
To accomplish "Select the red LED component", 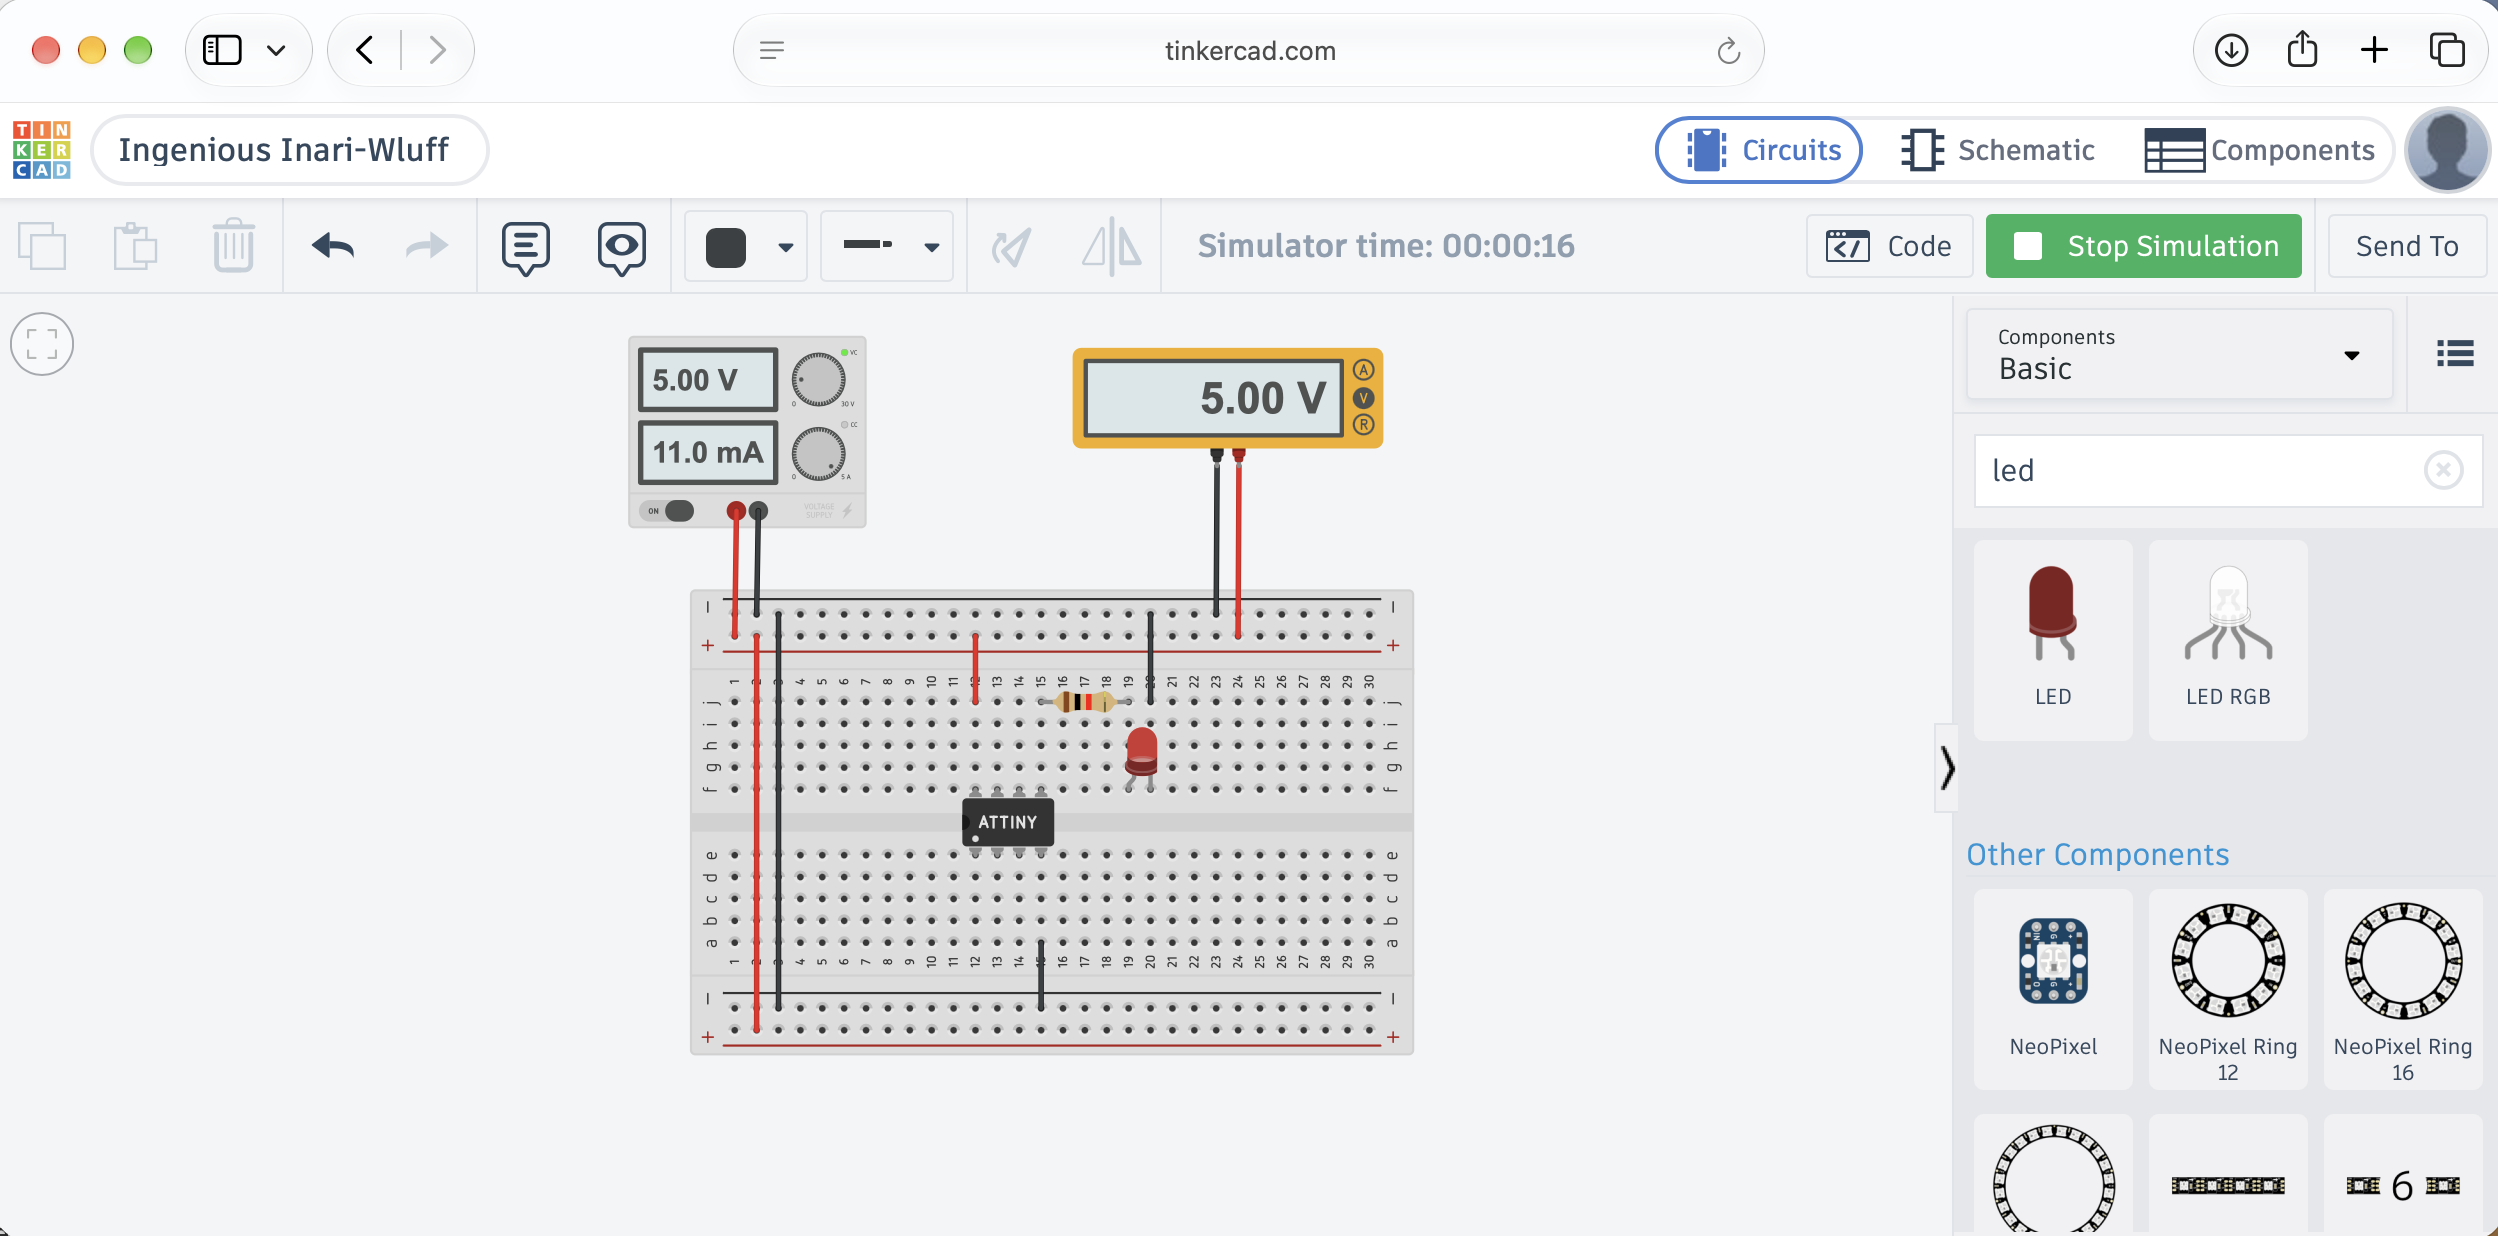I will pos(2053,640).
